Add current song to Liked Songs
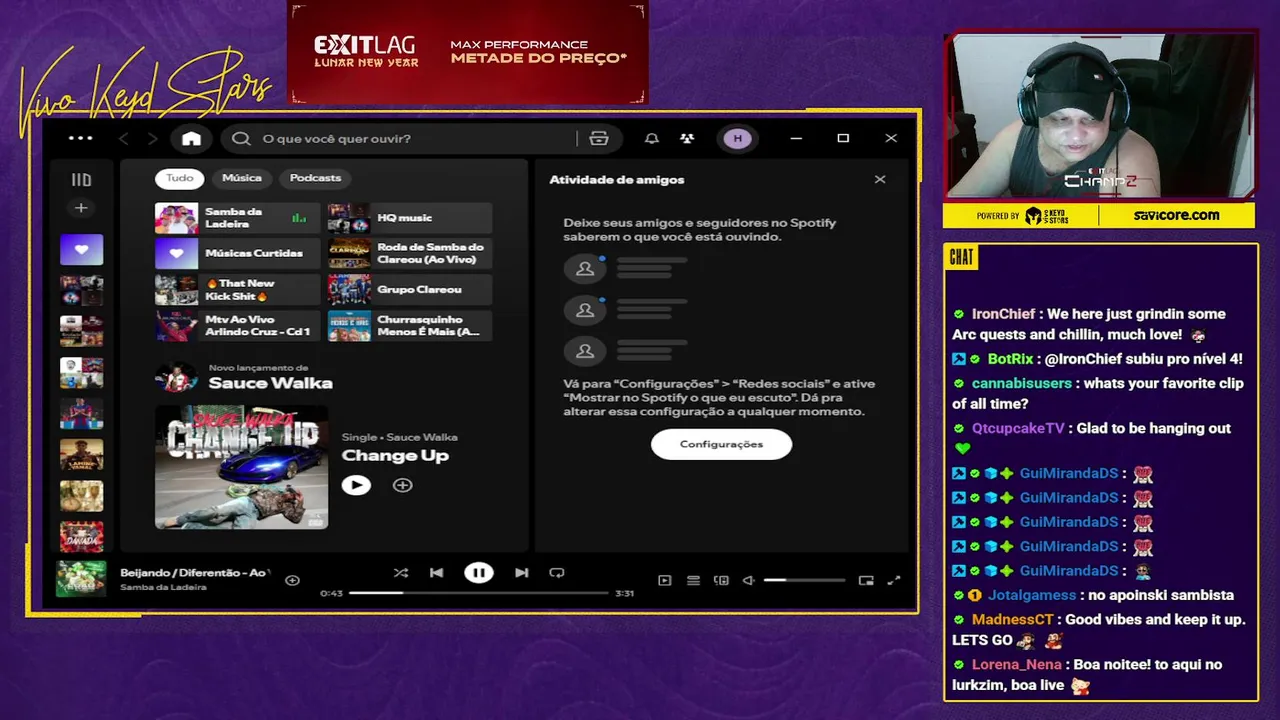 click(292, 580)
